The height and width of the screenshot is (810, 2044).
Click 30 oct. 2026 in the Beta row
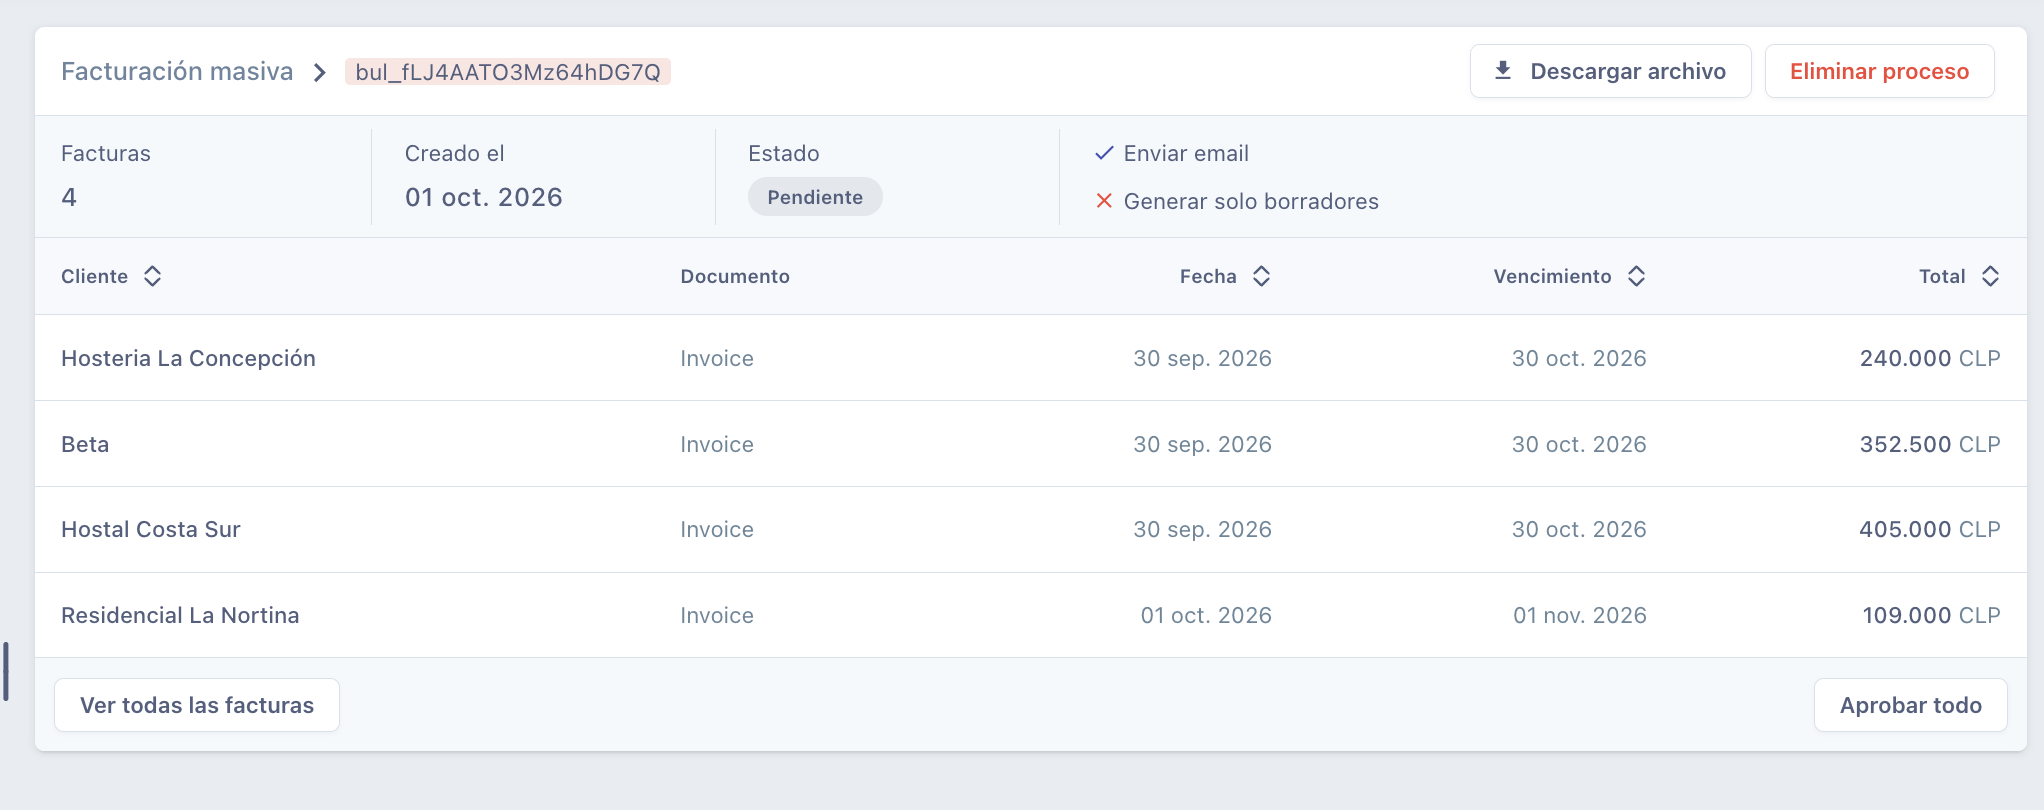(1579, 444)
